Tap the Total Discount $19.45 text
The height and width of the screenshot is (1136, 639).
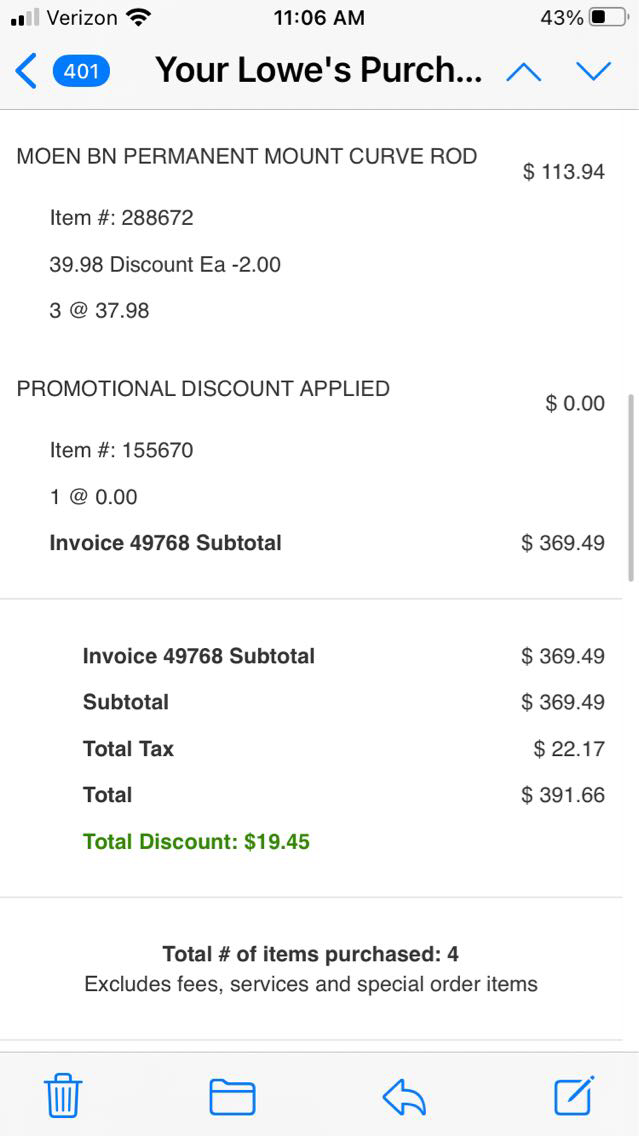tap(196, 842)
